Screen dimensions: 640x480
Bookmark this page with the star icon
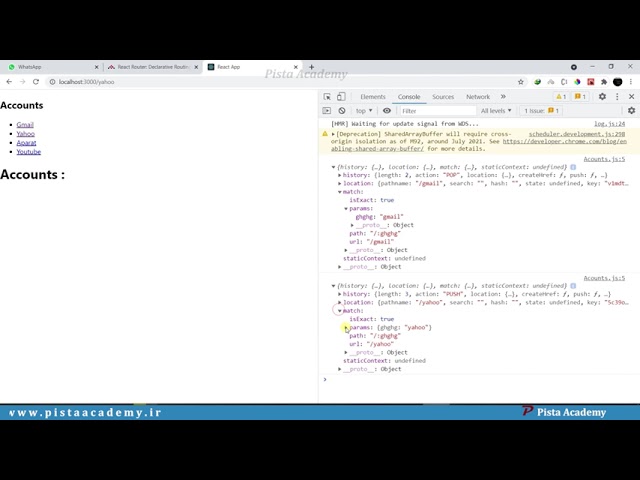pos(520,82)
